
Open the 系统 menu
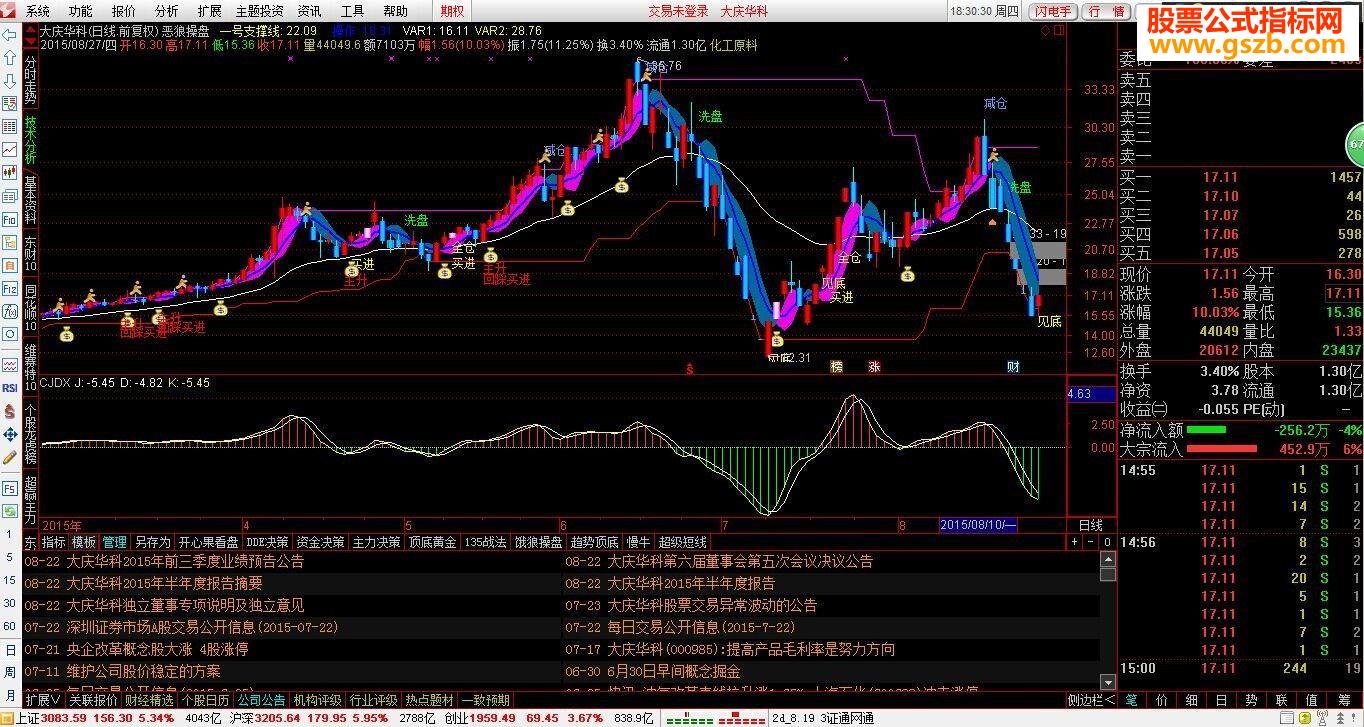tap(37, 11)
